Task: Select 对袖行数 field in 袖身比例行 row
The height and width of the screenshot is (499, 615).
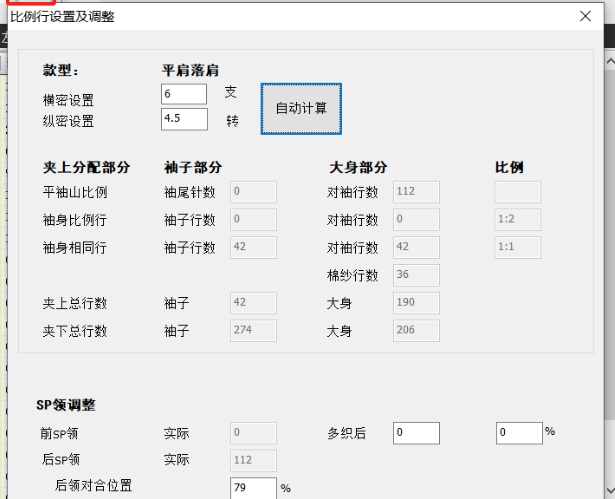Action: (416, 219)
